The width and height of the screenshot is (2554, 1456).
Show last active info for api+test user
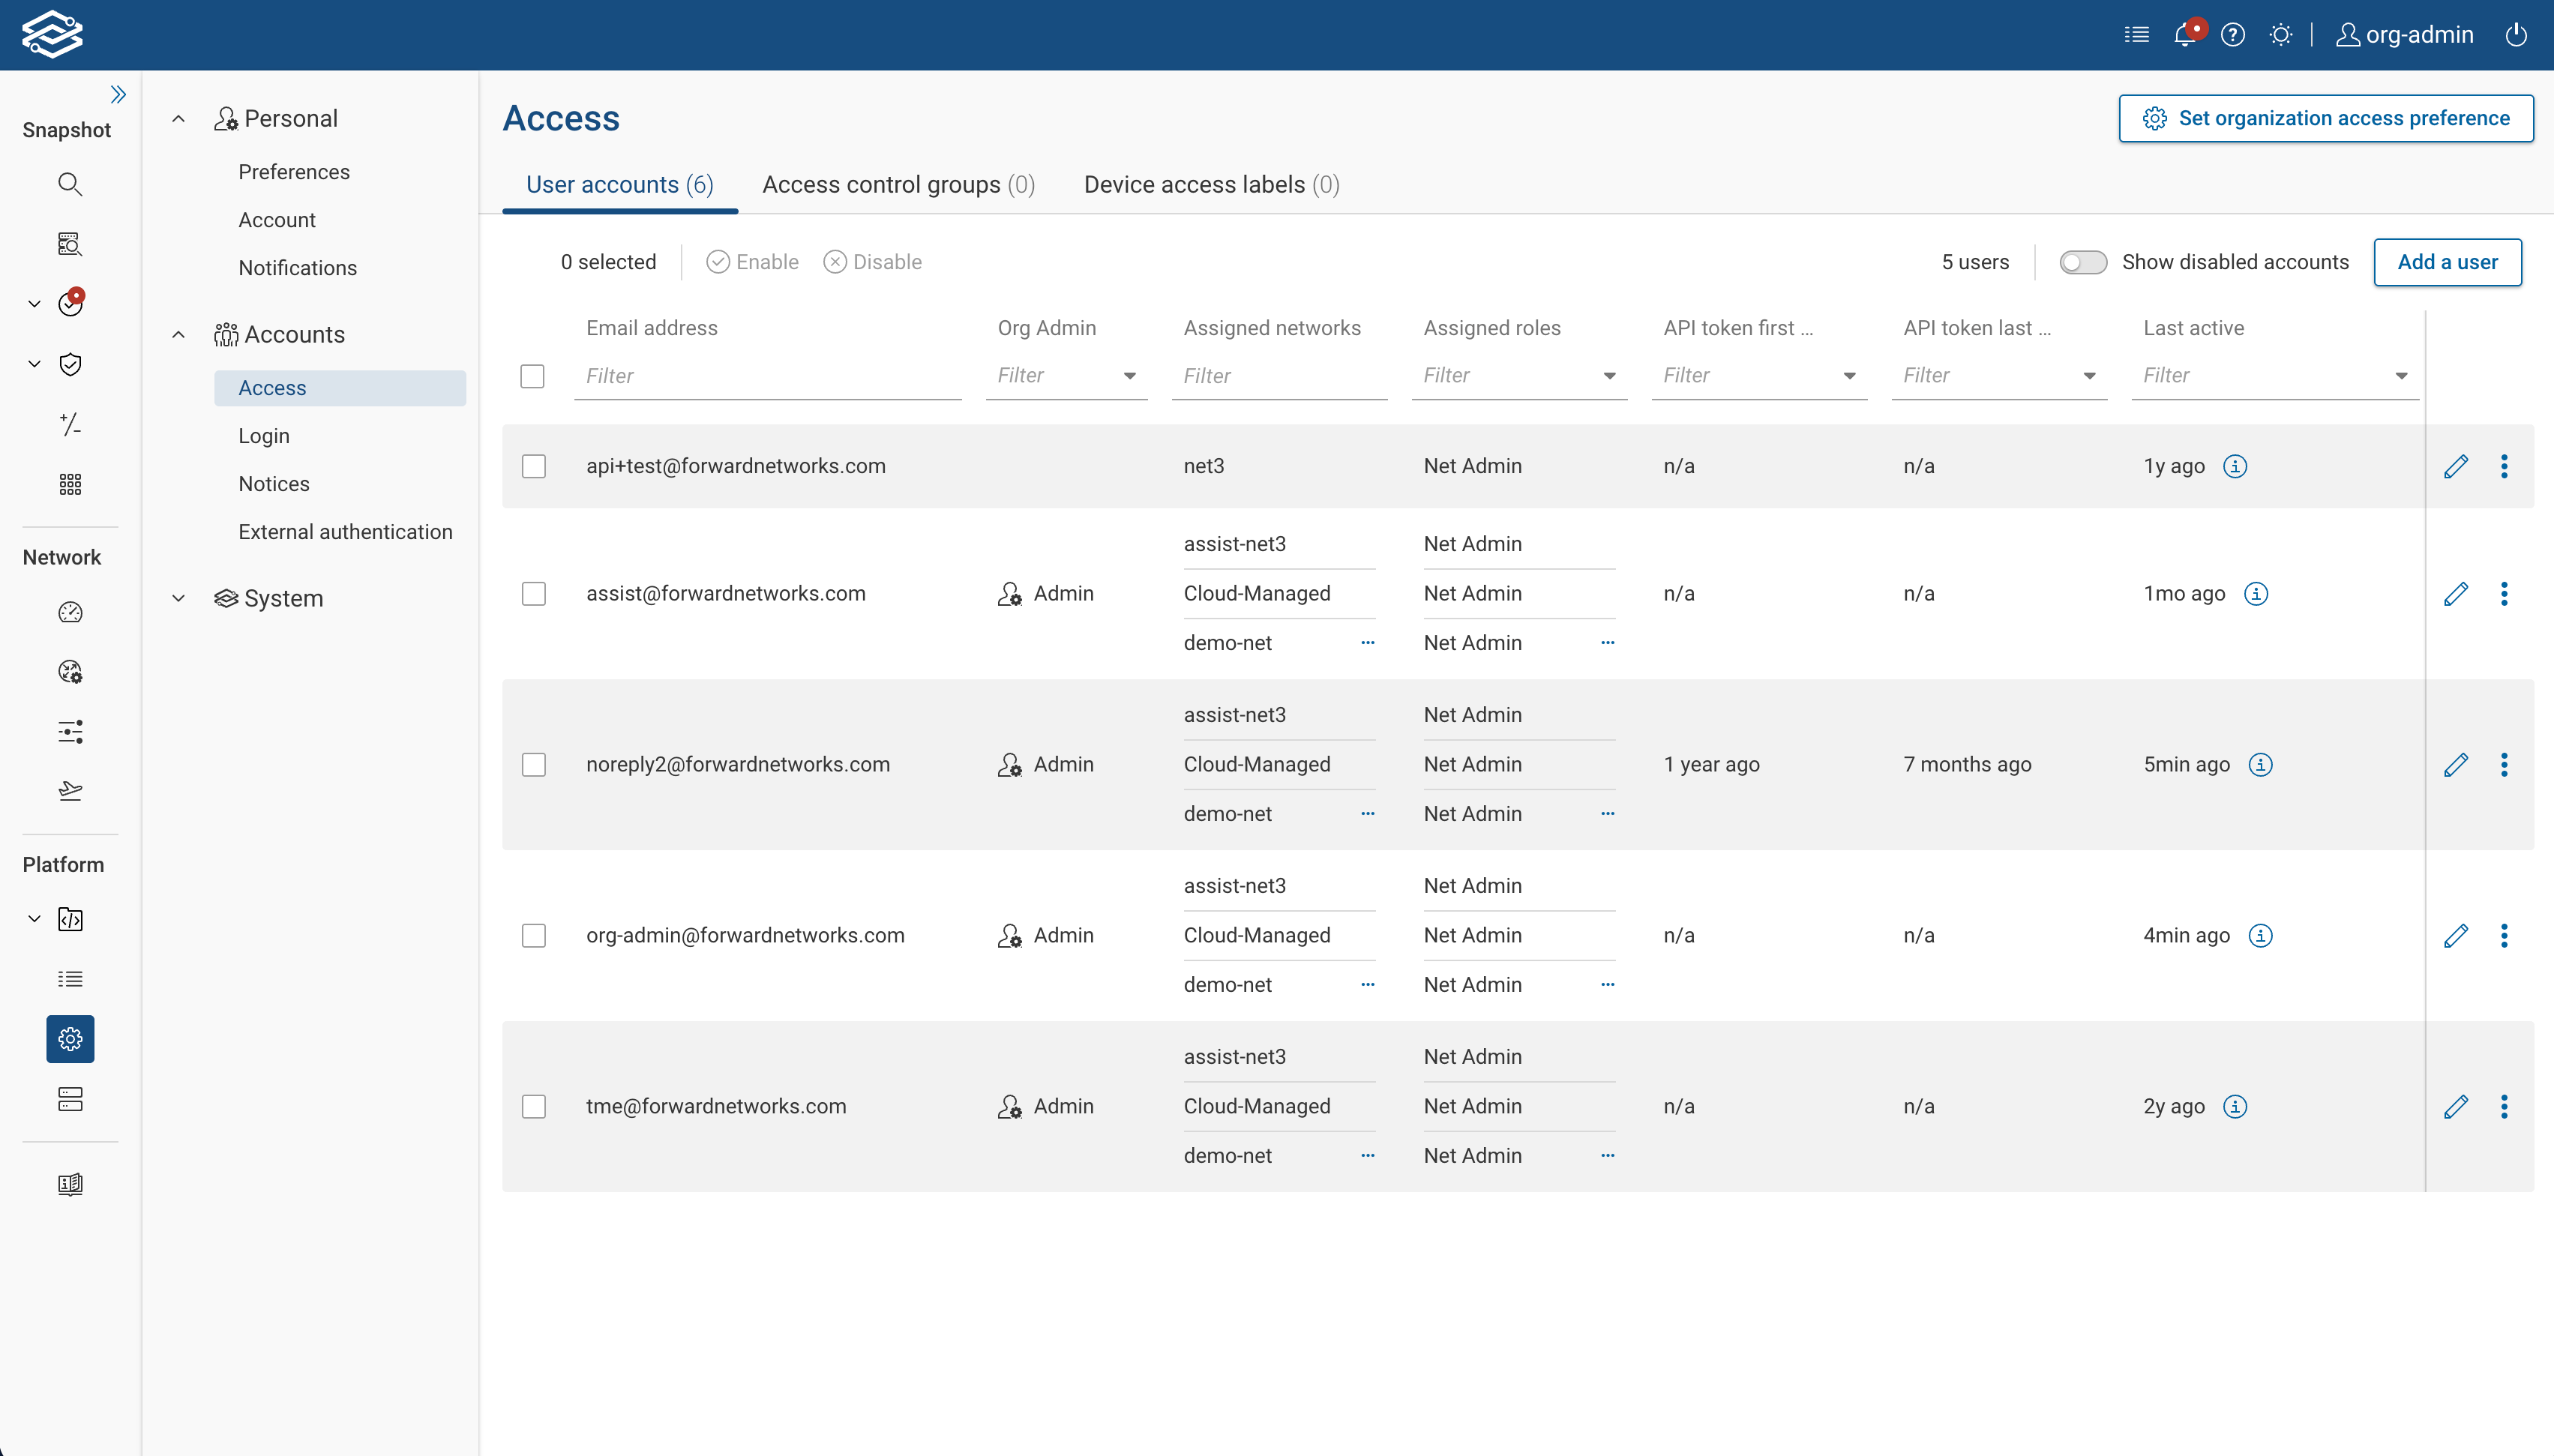point(2235,466)
